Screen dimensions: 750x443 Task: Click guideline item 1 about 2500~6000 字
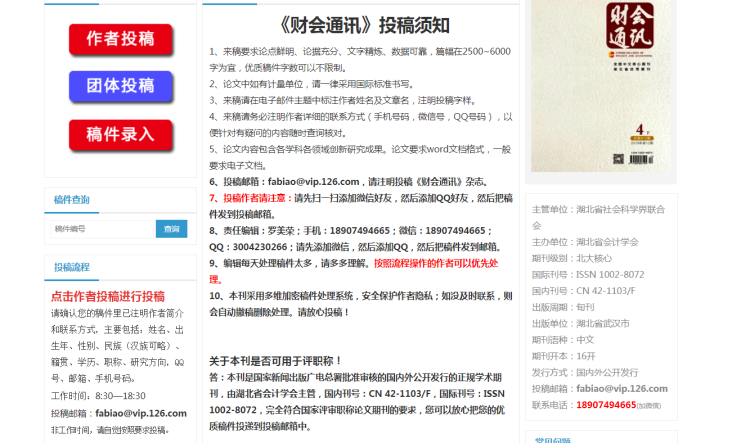[360, 59]
